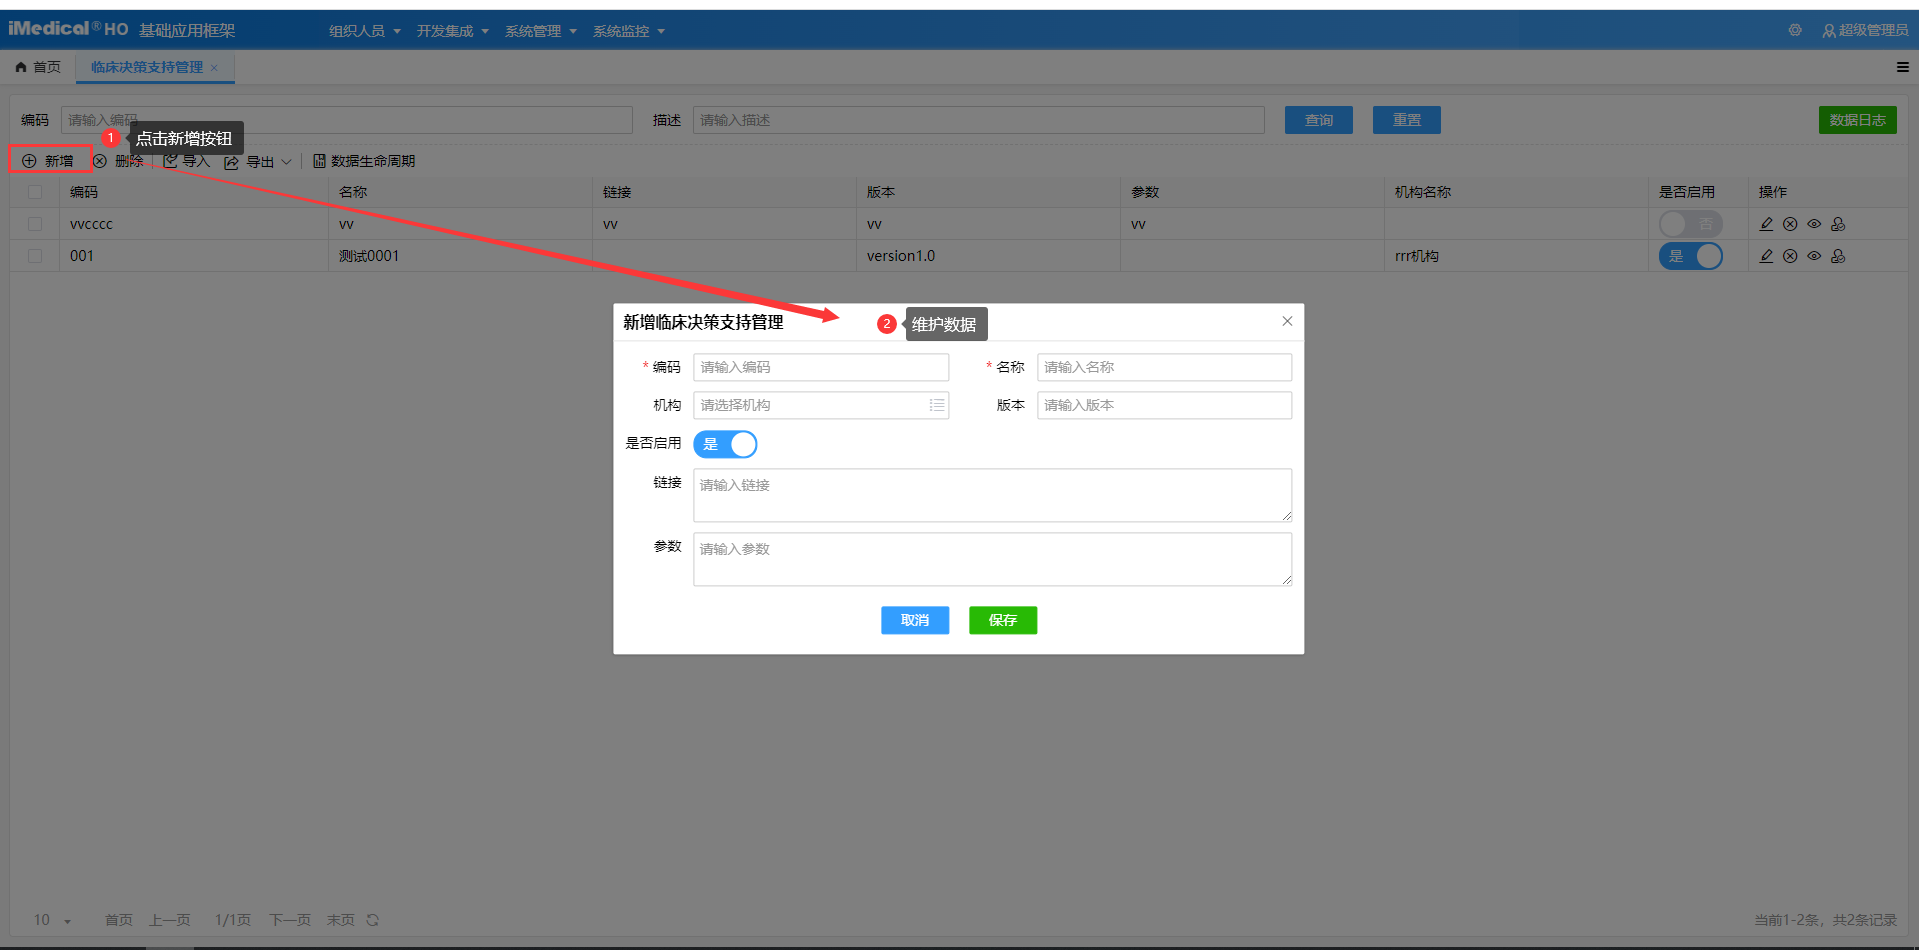Open the 机构 selection dropdown in dialog
The width and height of the screenshot is (1919, 950).
click(820, 405)
